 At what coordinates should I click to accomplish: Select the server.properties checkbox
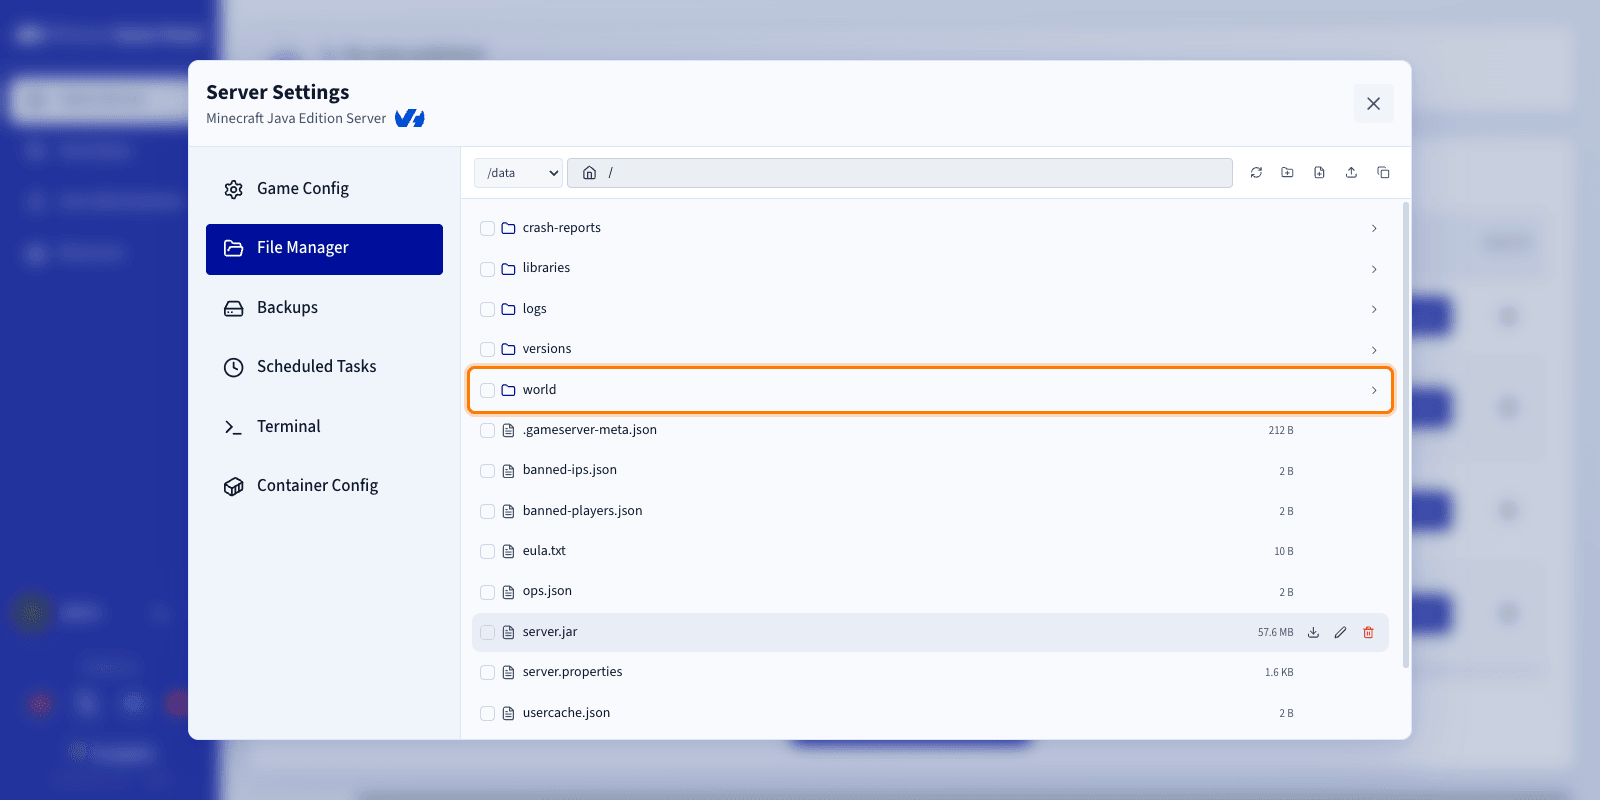coord(487,673)
